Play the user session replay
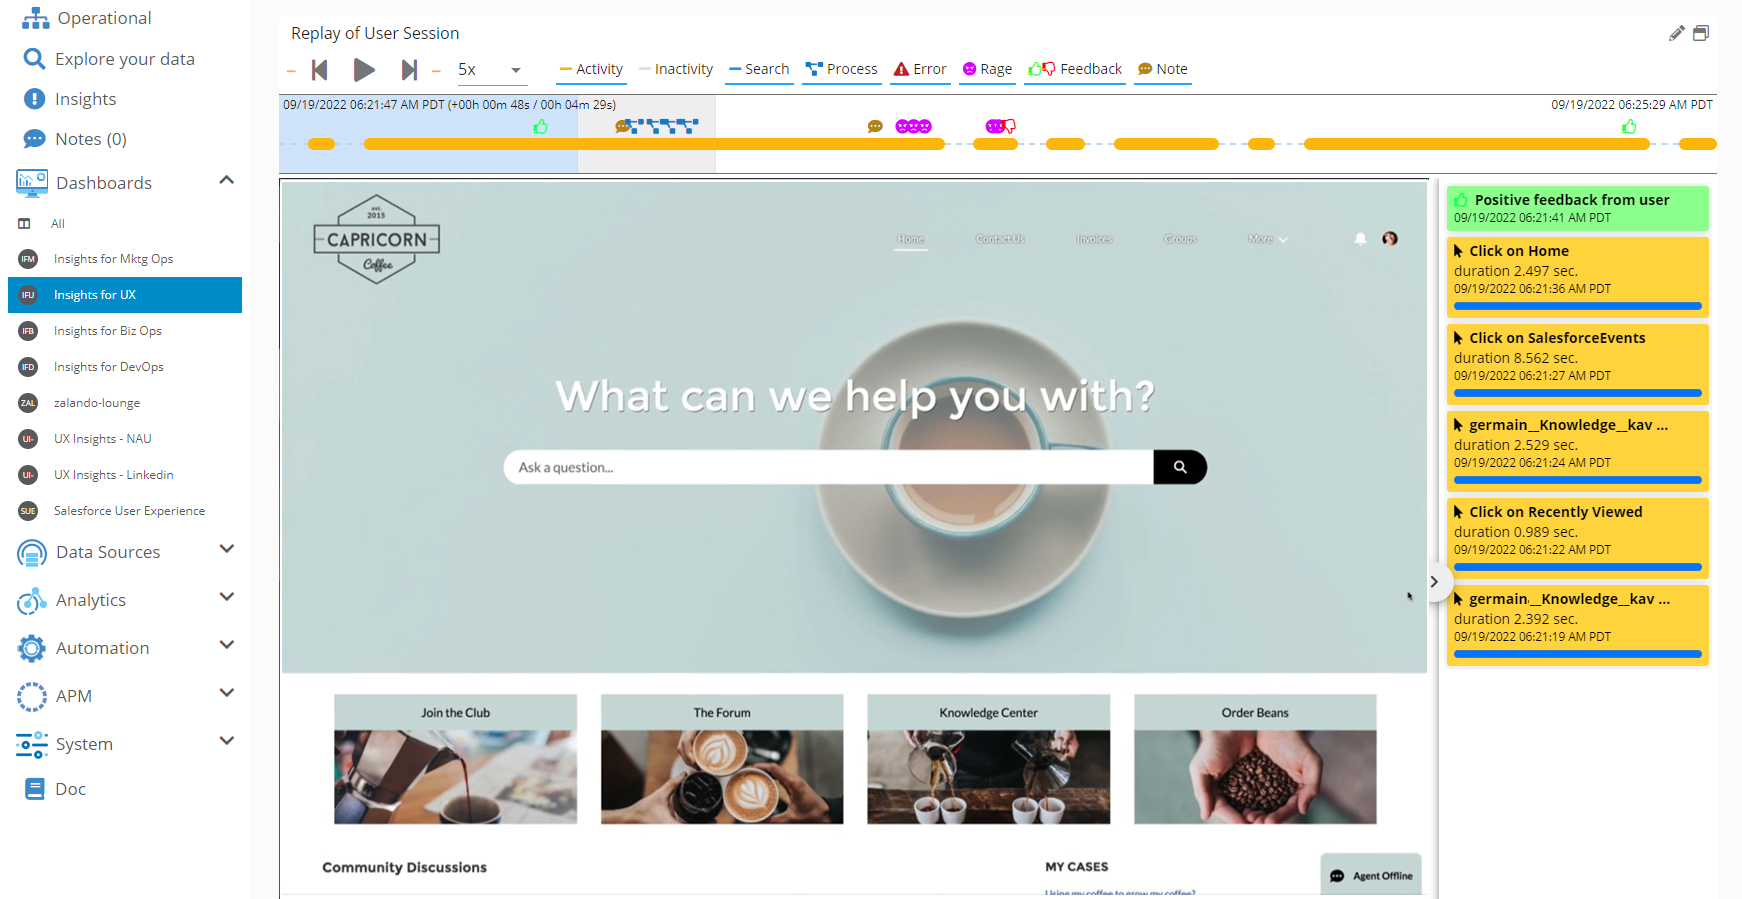This screenshot has width=1742, height=899. pyautogui.click(x=364, y=70)
